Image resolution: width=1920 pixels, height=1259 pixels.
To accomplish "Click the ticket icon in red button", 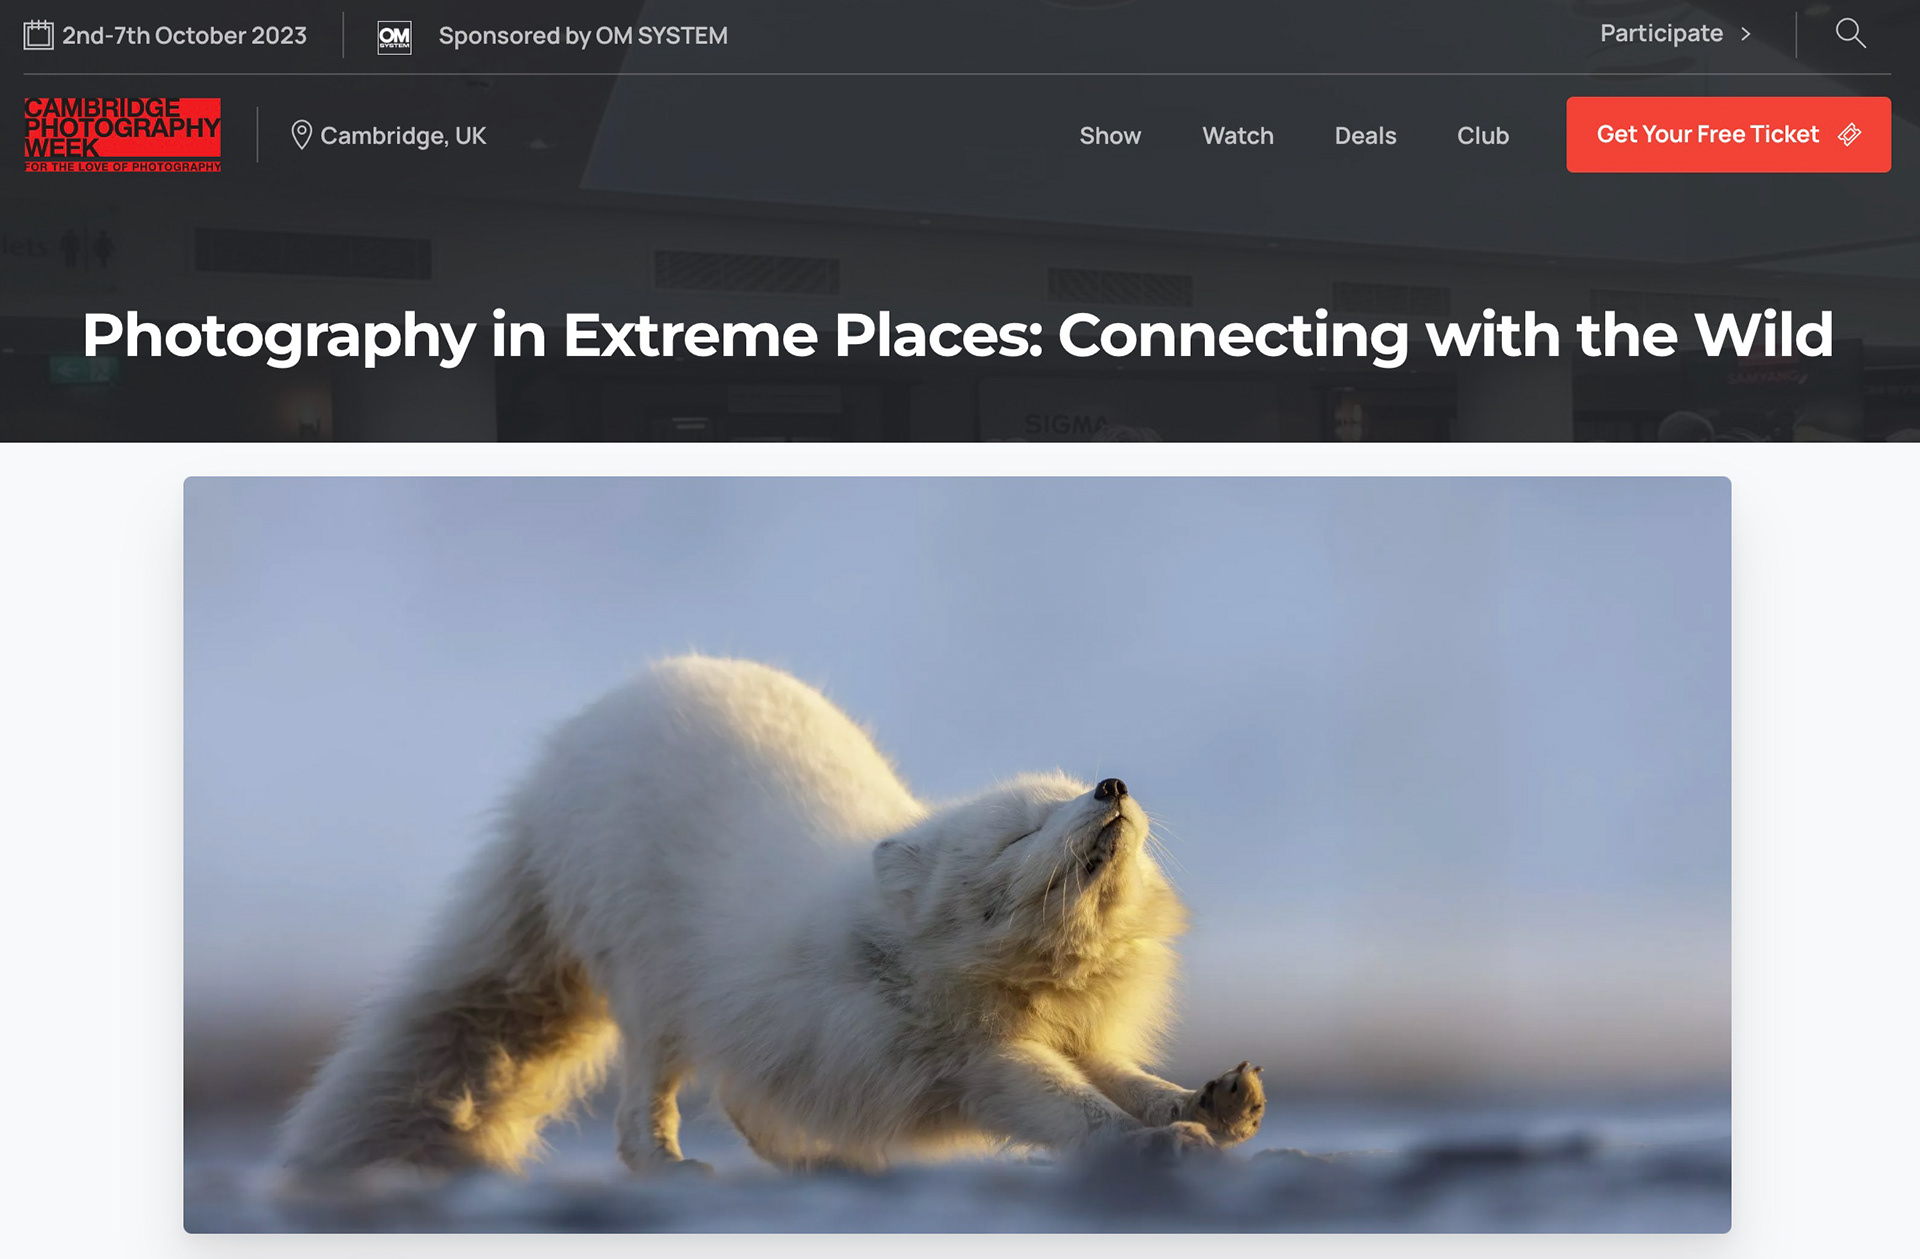I will coord(1850,135).
